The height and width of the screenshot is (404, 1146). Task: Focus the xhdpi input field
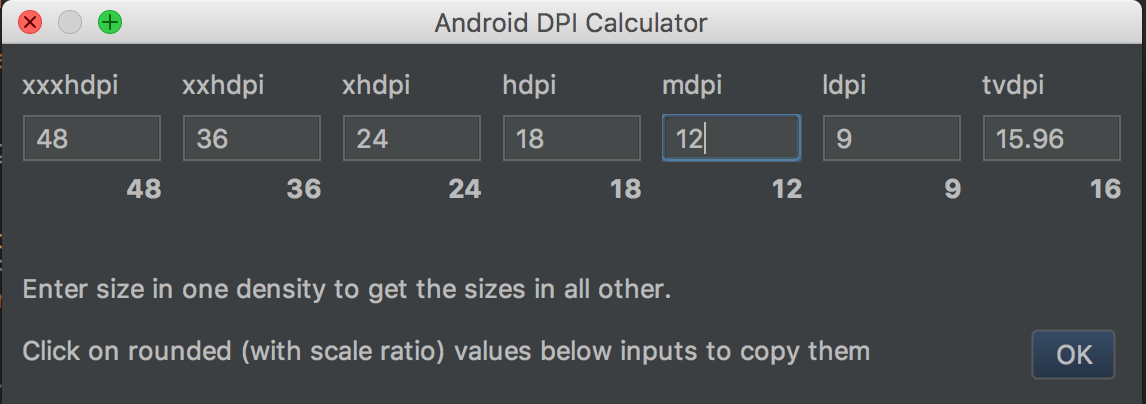click(x=412, y=138)
